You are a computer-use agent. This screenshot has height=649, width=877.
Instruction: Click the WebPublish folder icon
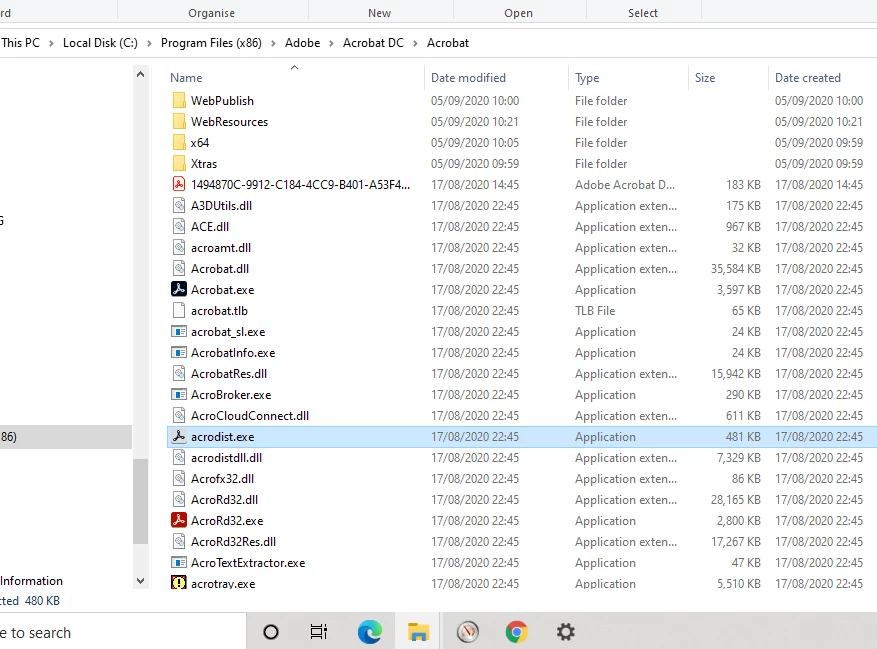pyautogui.click(x=179, y=101)
